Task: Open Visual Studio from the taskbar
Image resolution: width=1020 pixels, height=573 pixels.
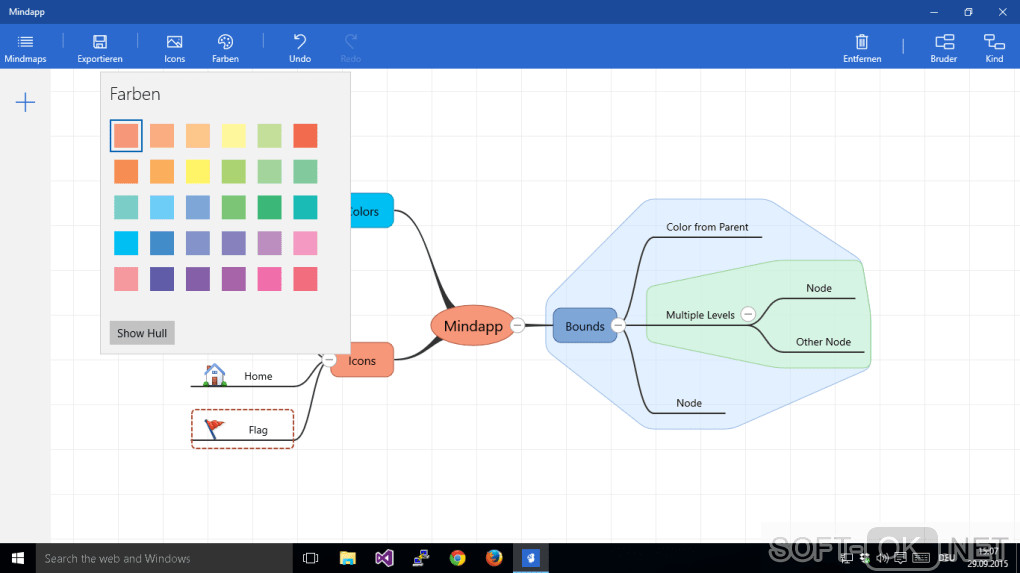Action: [x=384, y=558]
